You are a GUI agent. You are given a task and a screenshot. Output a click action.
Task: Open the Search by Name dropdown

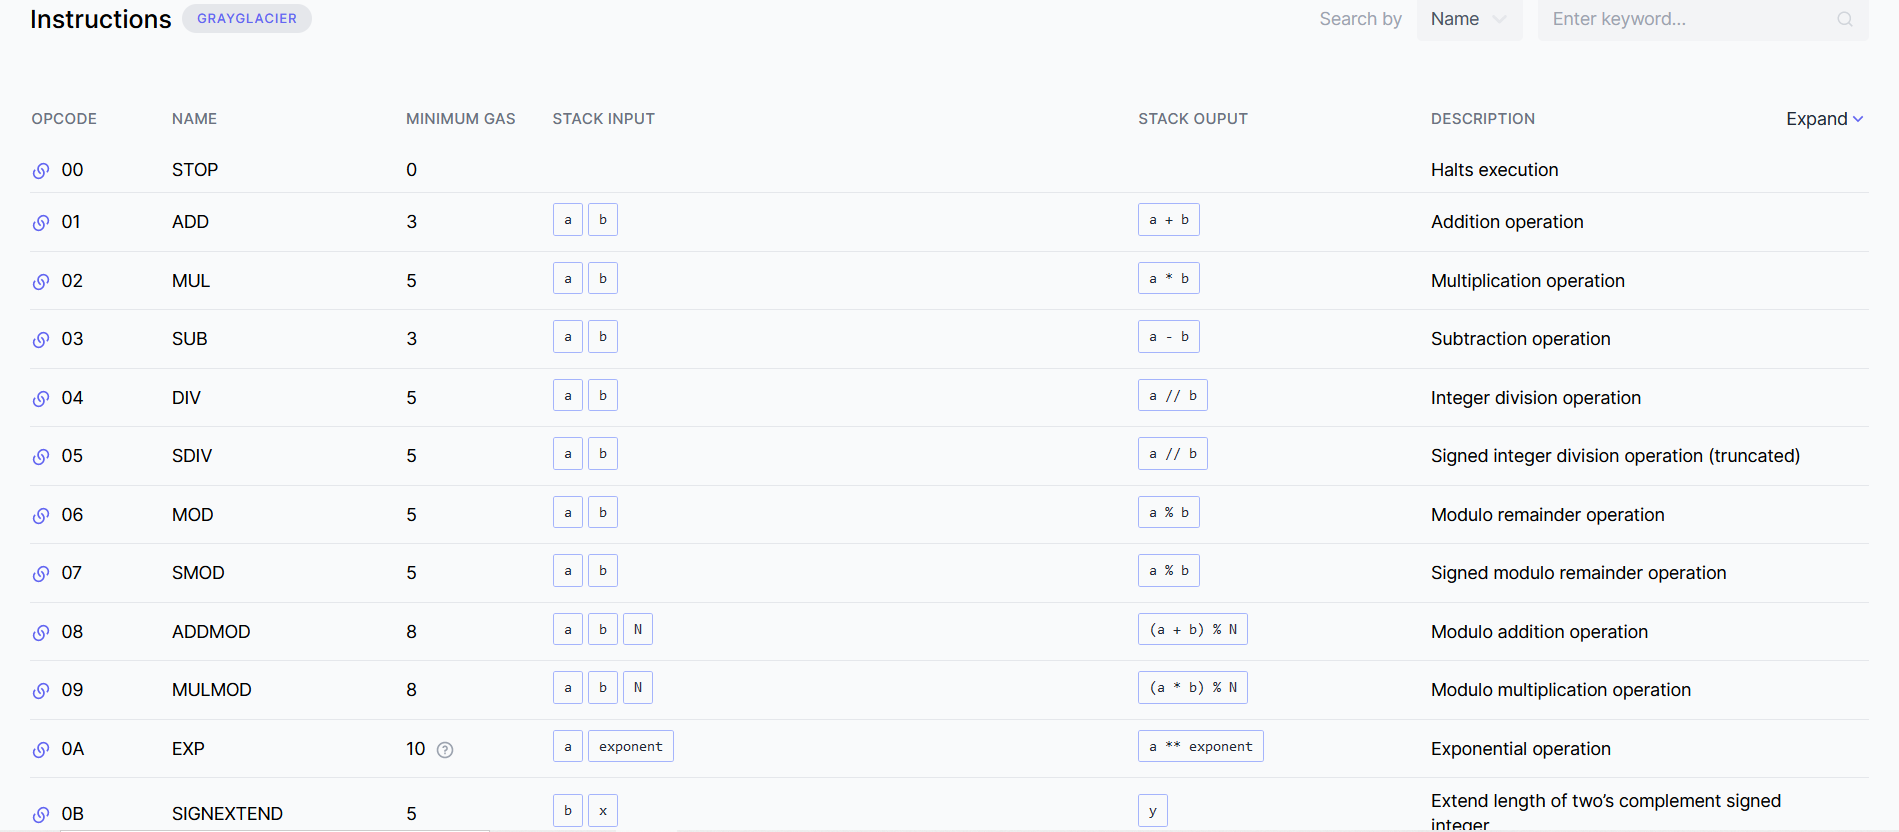pyautogui.click(x=1468, y=20)
